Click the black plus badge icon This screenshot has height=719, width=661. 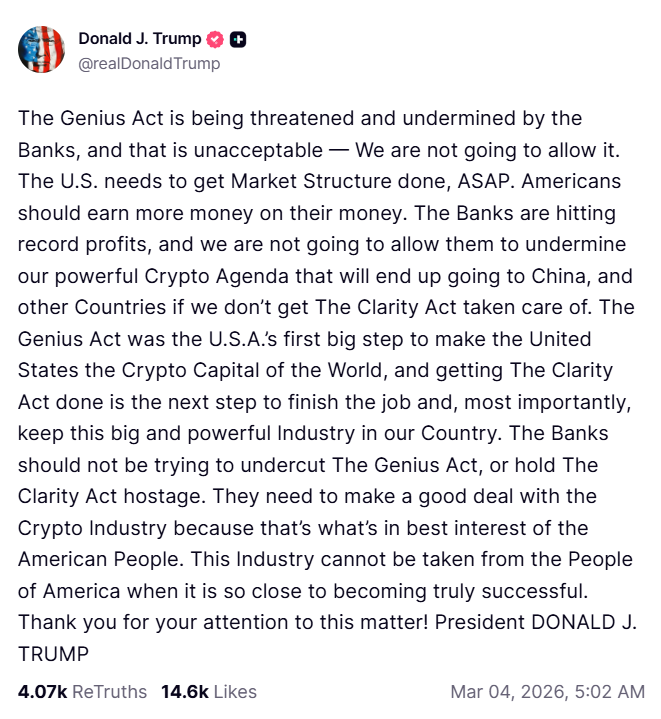click(238, 40)
